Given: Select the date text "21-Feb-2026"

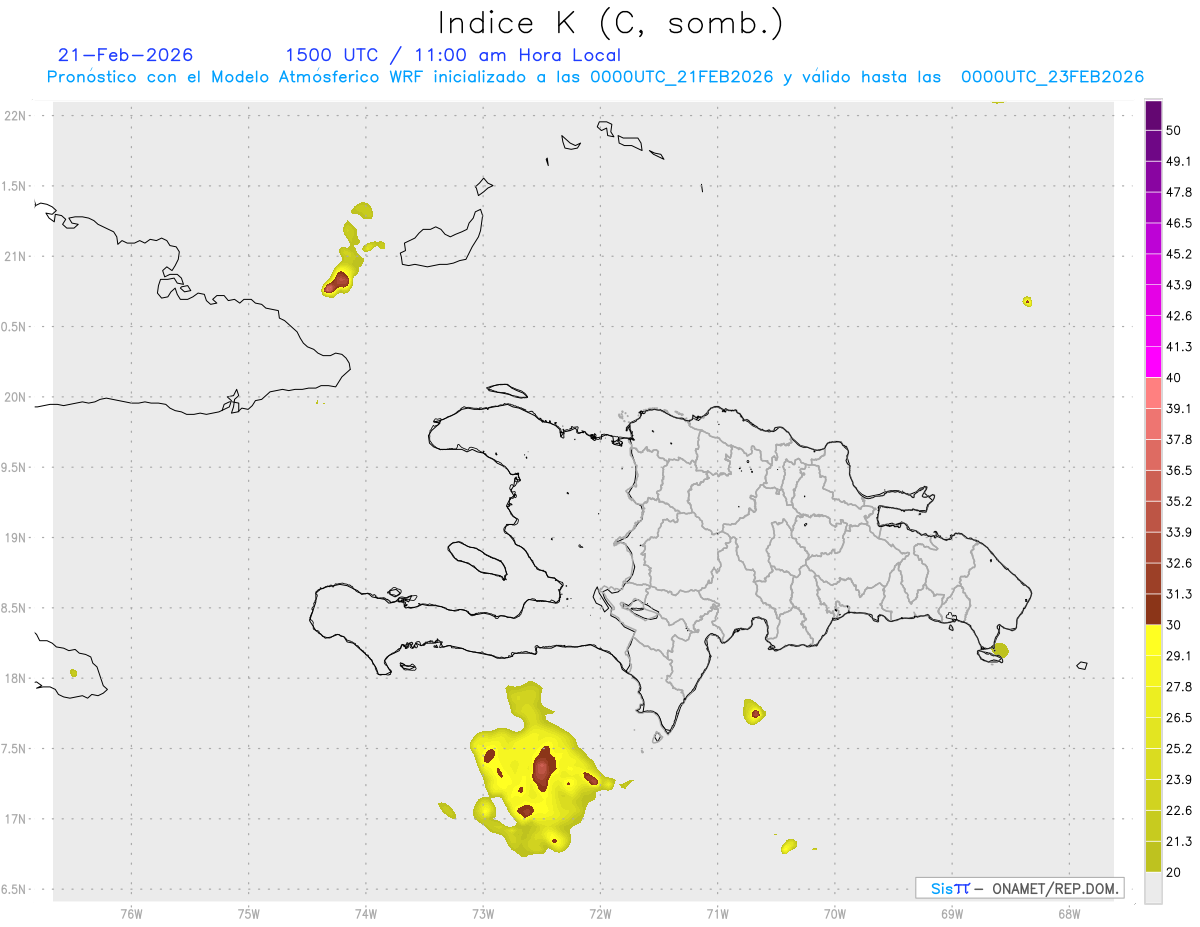Looking at the screenshot, I should pyautogui.click(x=126, y=55).
